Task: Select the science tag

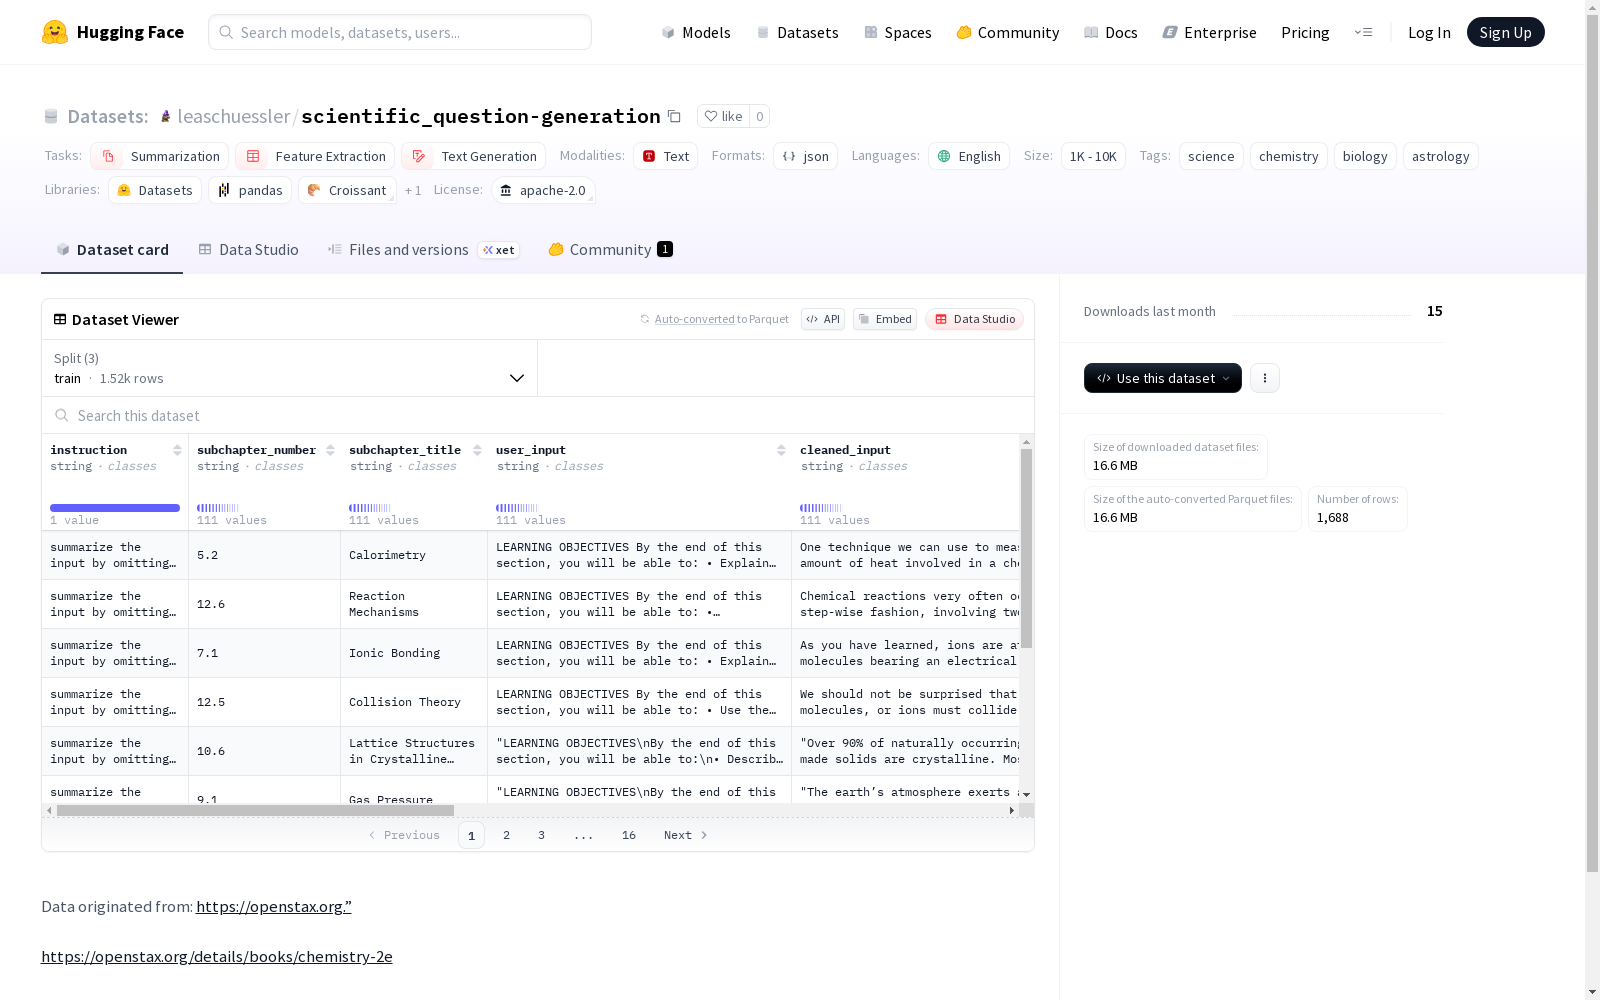Action: pyautogui.click(x=1211, y=156)
